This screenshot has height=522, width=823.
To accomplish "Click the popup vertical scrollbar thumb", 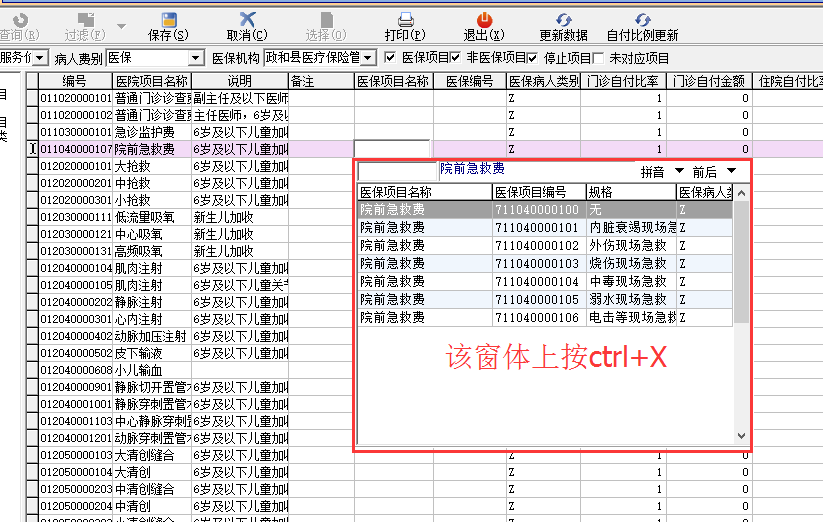I will click(741, 261).
